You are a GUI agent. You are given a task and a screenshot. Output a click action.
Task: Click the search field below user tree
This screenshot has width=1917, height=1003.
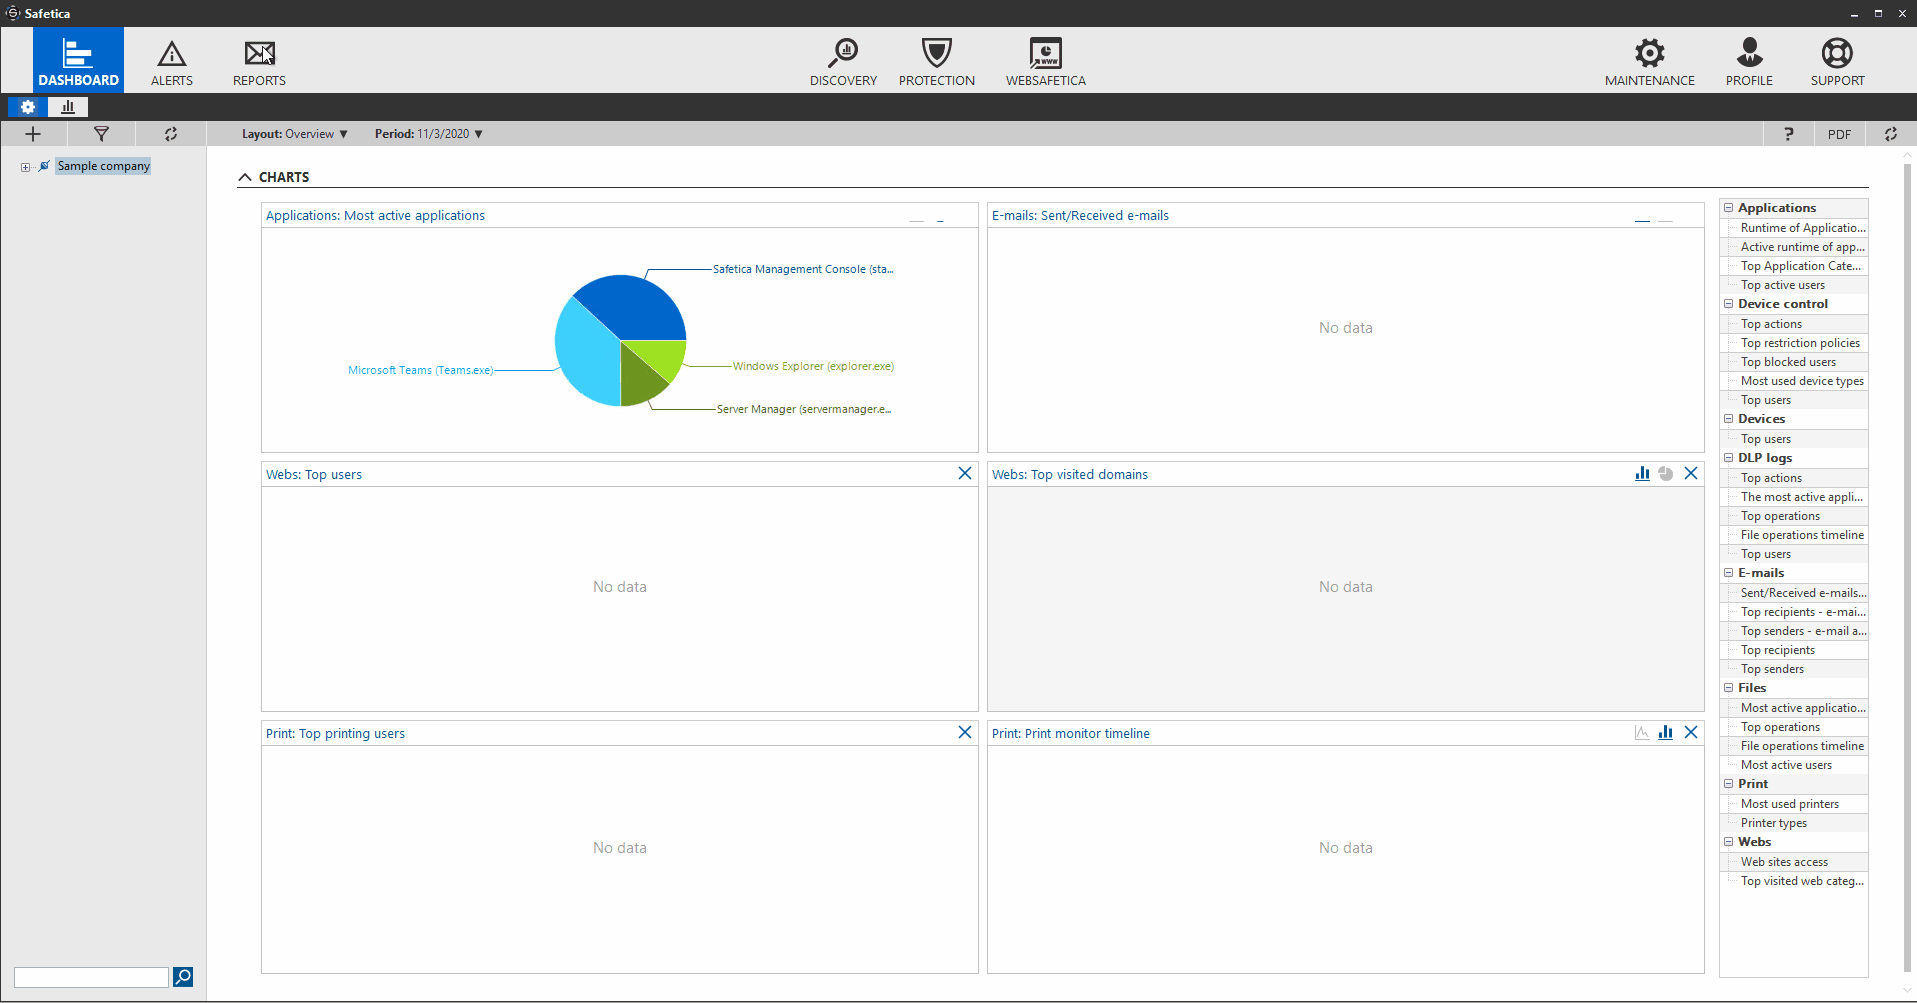click(91, 977)
